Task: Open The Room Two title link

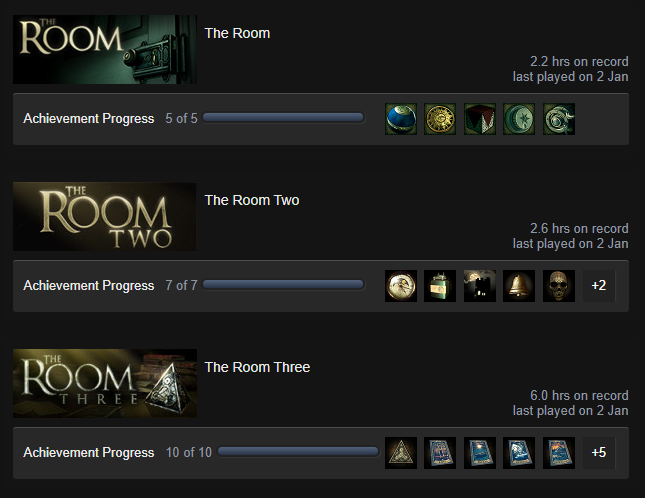Action: click(252, 200)
